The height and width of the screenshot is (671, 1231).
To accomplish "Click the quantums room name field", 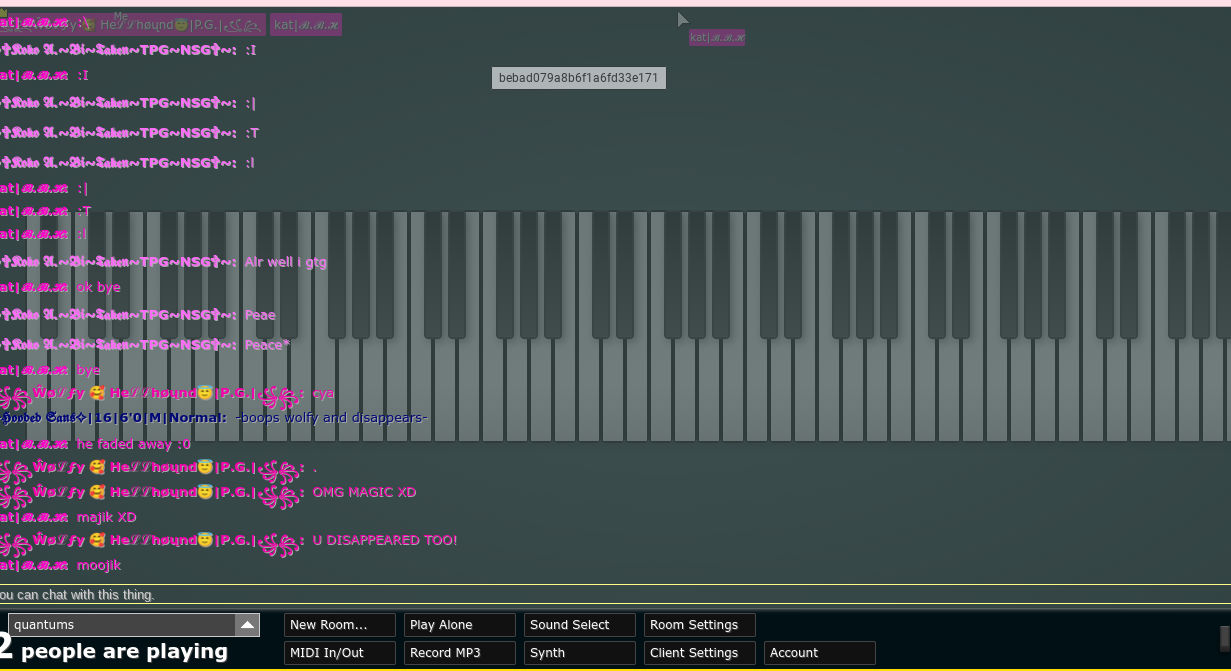I will click(122, 625).
